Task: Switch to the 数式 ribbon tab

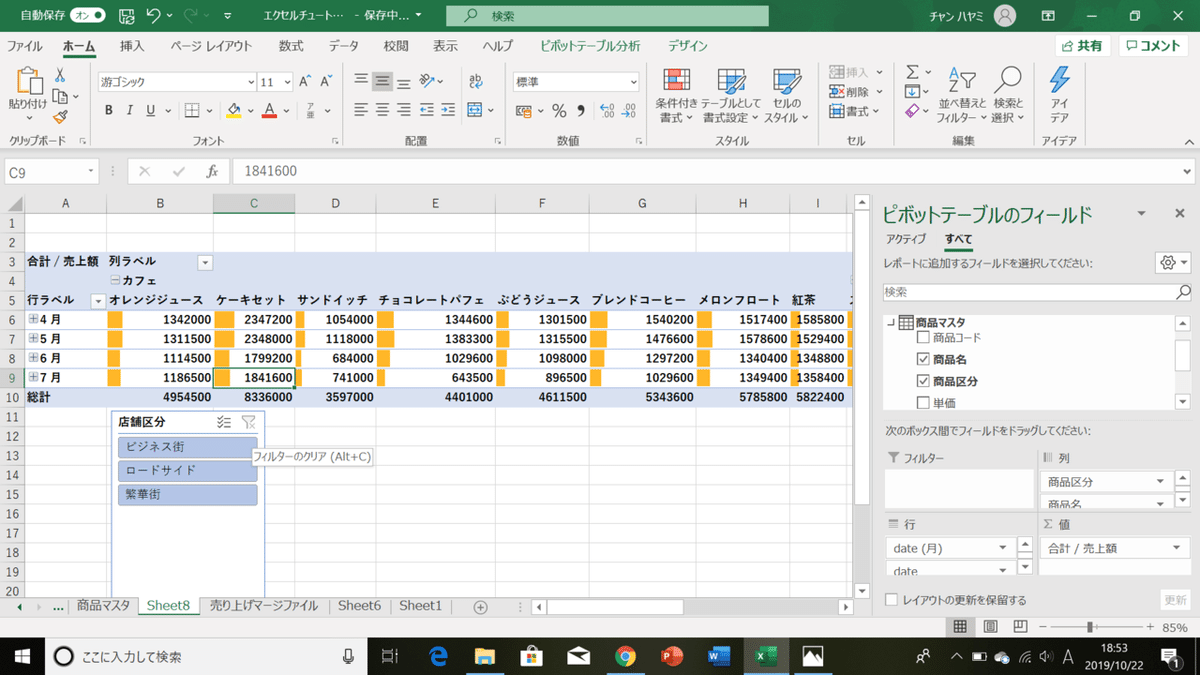Action: pyautogui.click(x=291, y=46)
